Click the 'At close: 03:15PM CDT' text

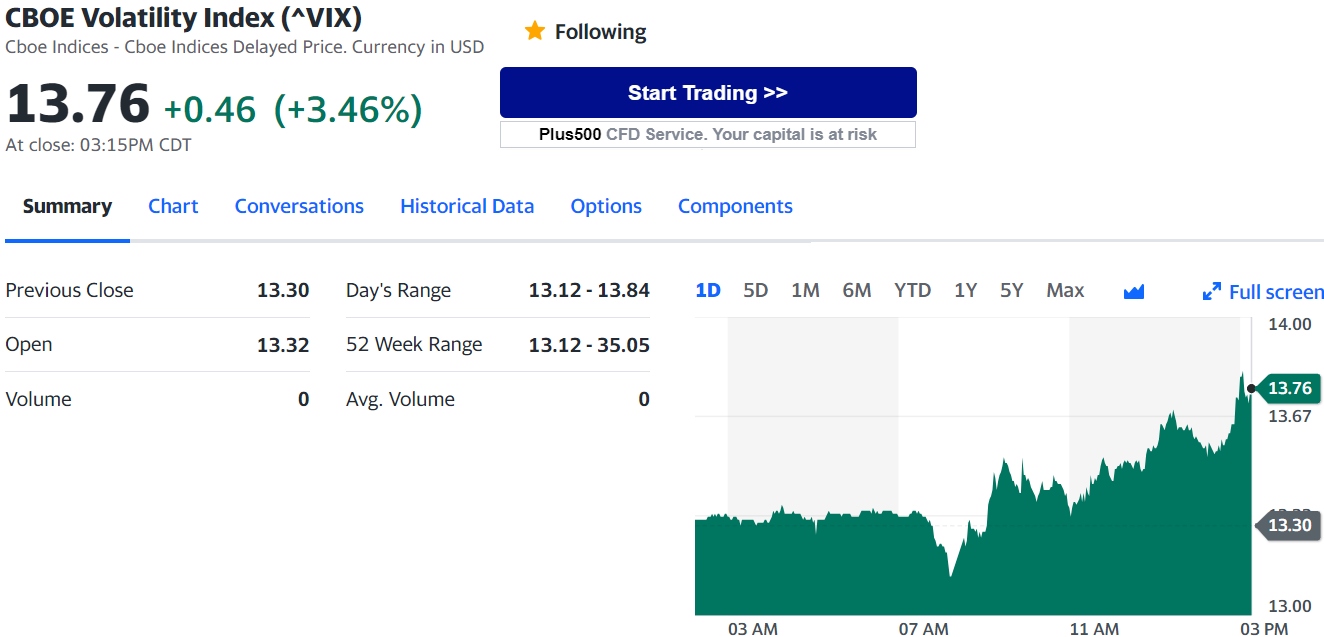click(x=98, y=145)
